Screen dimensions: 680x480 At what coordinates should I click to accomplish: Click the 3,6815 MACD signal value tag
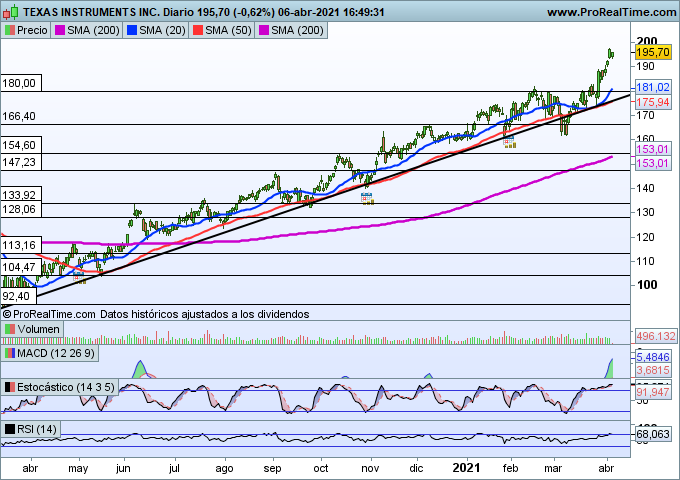tap(653, 370)
